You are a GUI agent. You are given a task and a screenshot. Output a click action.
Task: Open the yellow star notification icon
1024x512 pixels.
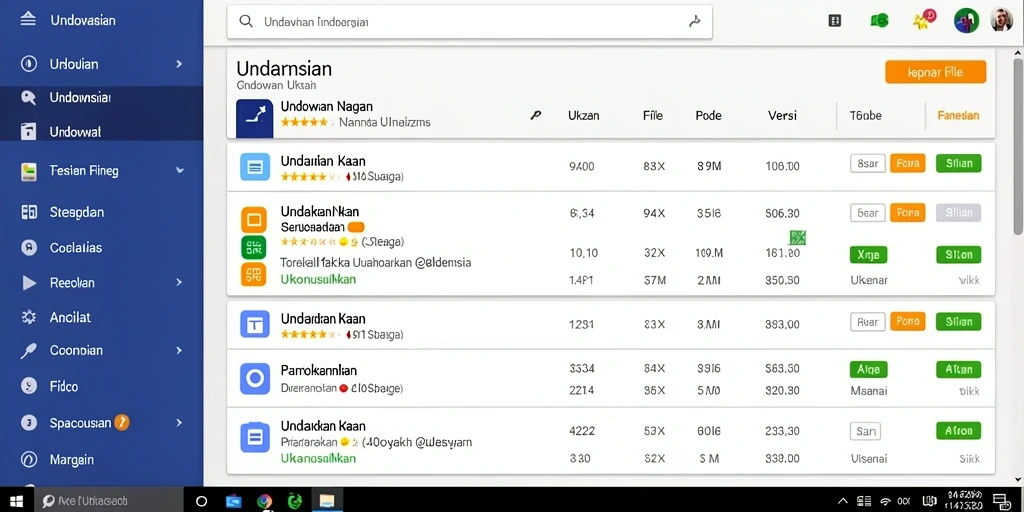pos(924,20)
